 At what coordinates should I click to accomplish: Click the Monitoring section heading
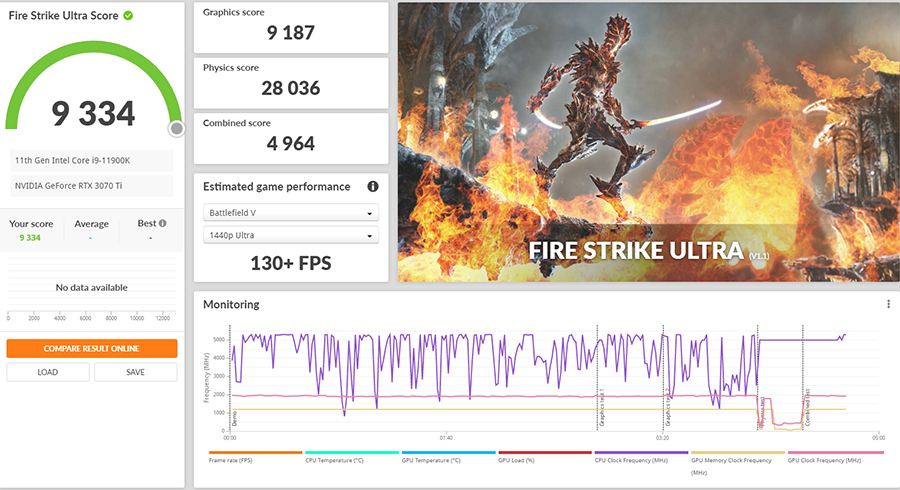231,305
